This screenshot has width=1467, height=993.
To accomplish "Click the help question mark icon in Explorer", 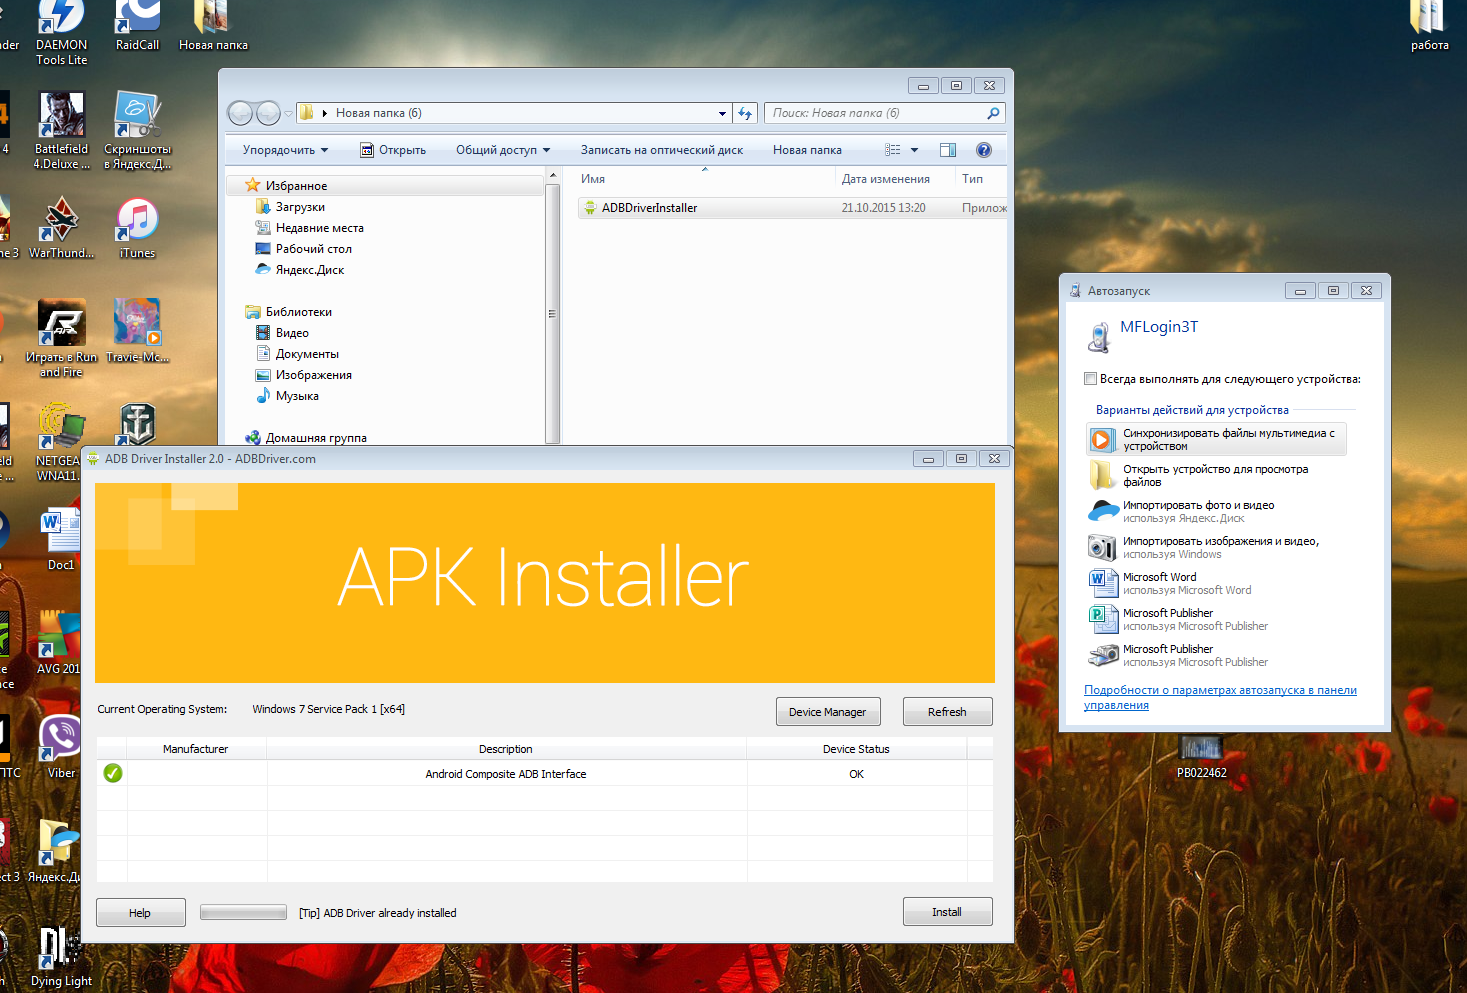I will (x=983, y=150).
